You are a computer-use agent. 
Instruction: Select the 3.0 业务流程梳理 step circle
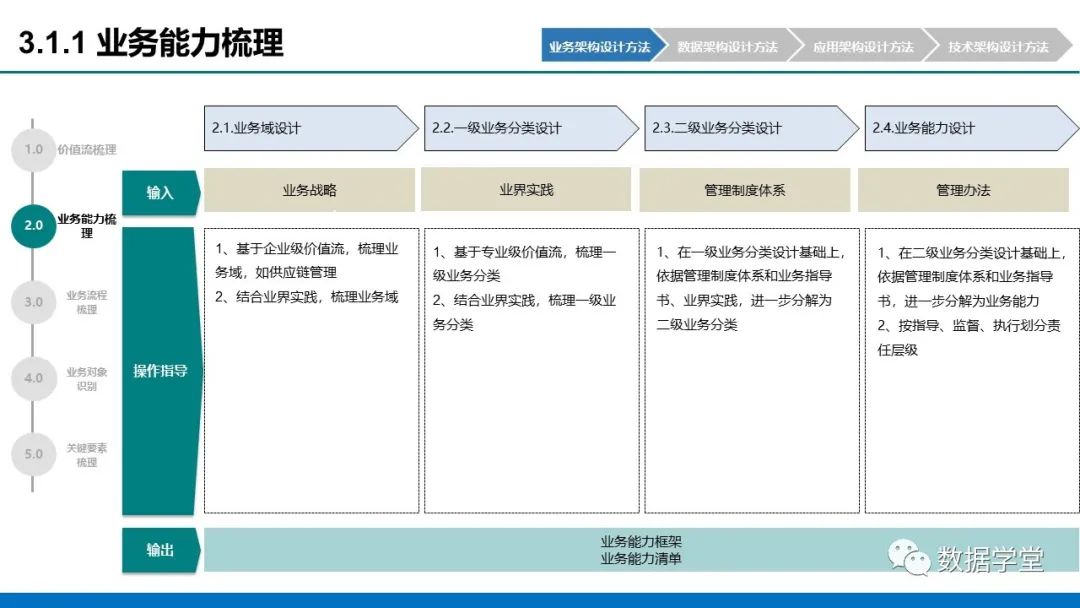pos(34,302)
